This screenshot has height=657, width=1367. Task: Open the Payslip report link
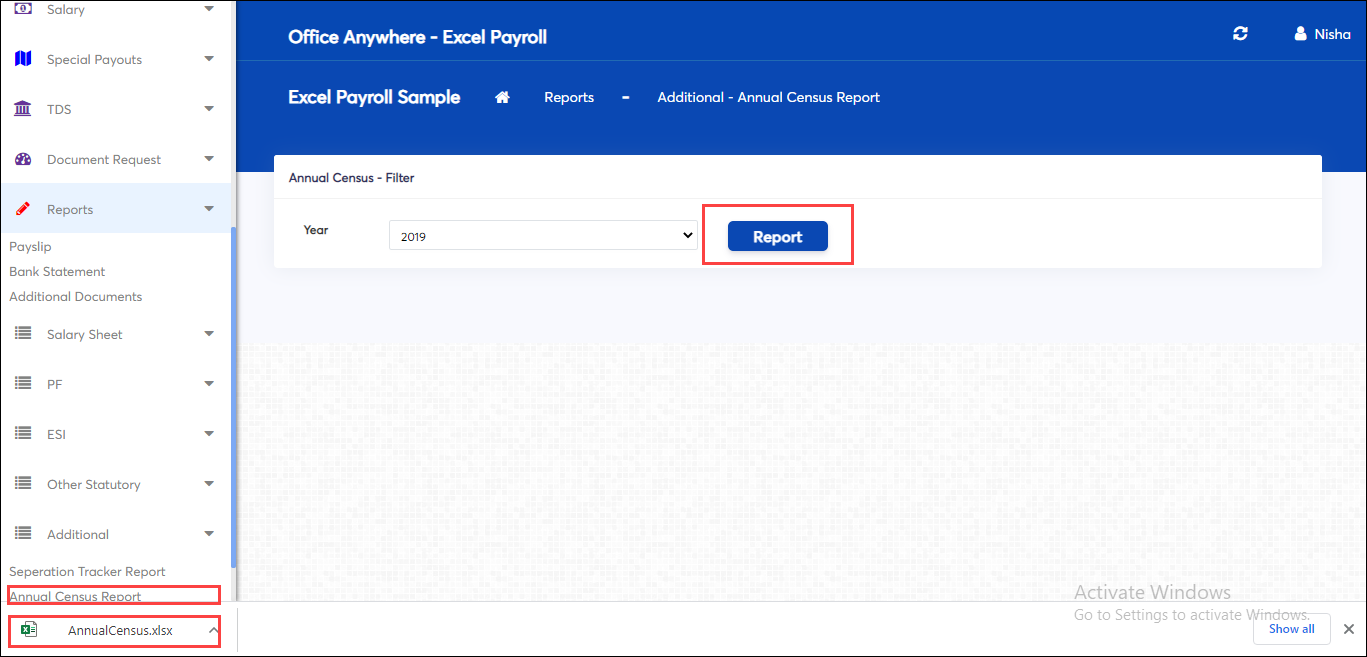30,246
